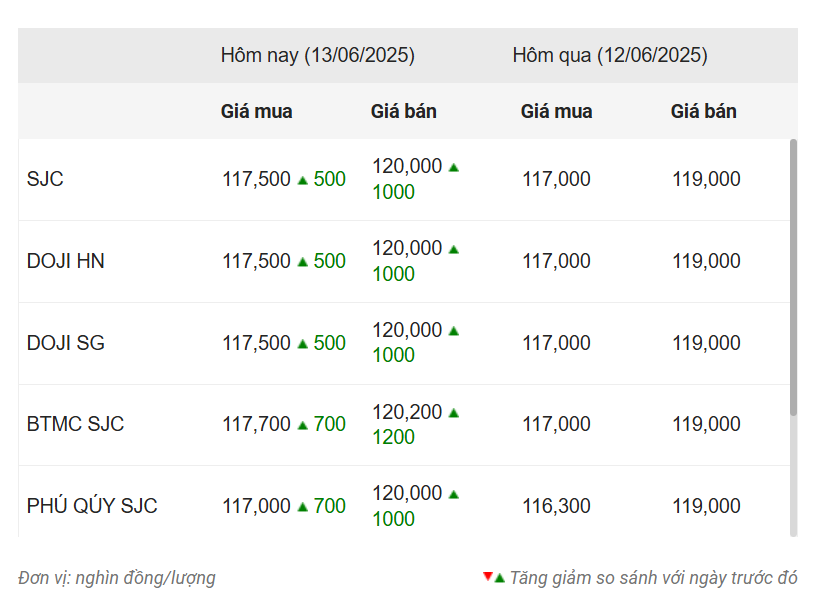
Task: Select the SJC row label
Action: click(x=45, y=179)
